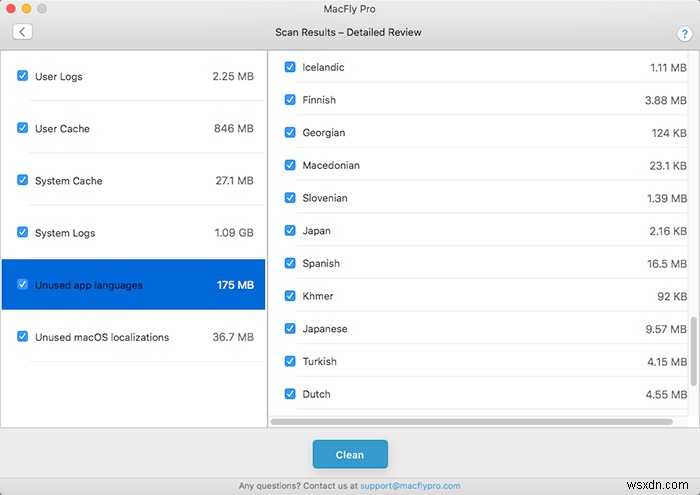
Task: Toggle the Georgian language checkbox
Action: pyautogui.click(x=290, y=132)
